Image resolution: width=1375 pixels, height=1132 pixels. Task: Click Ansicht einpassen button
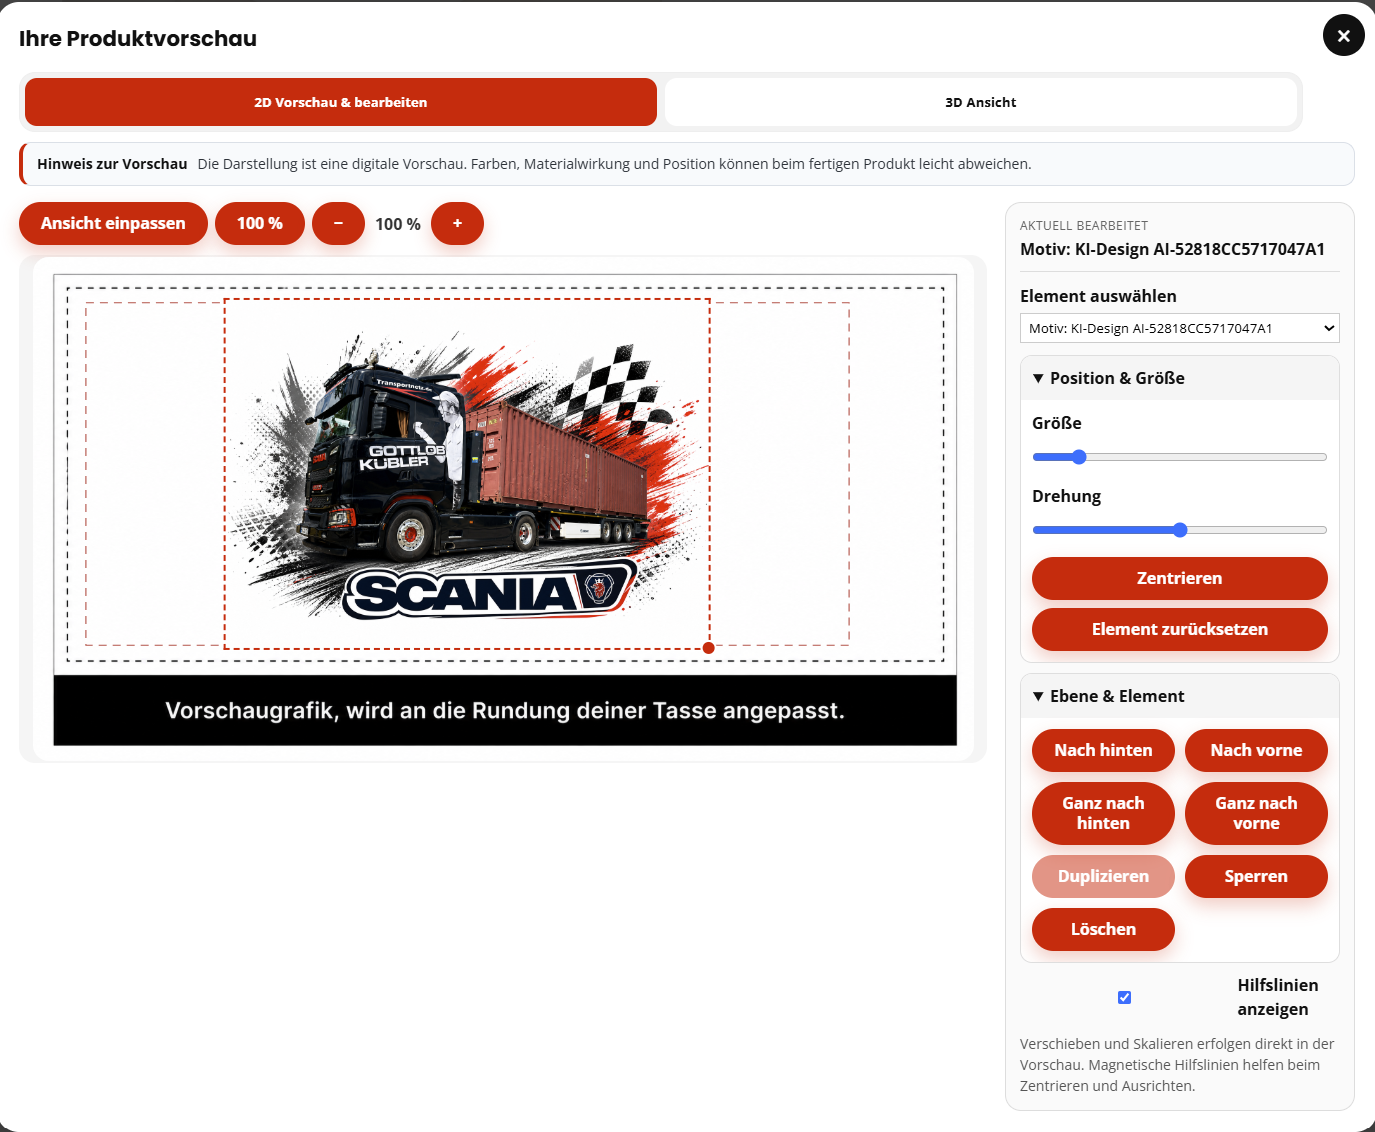coord(113,223)
